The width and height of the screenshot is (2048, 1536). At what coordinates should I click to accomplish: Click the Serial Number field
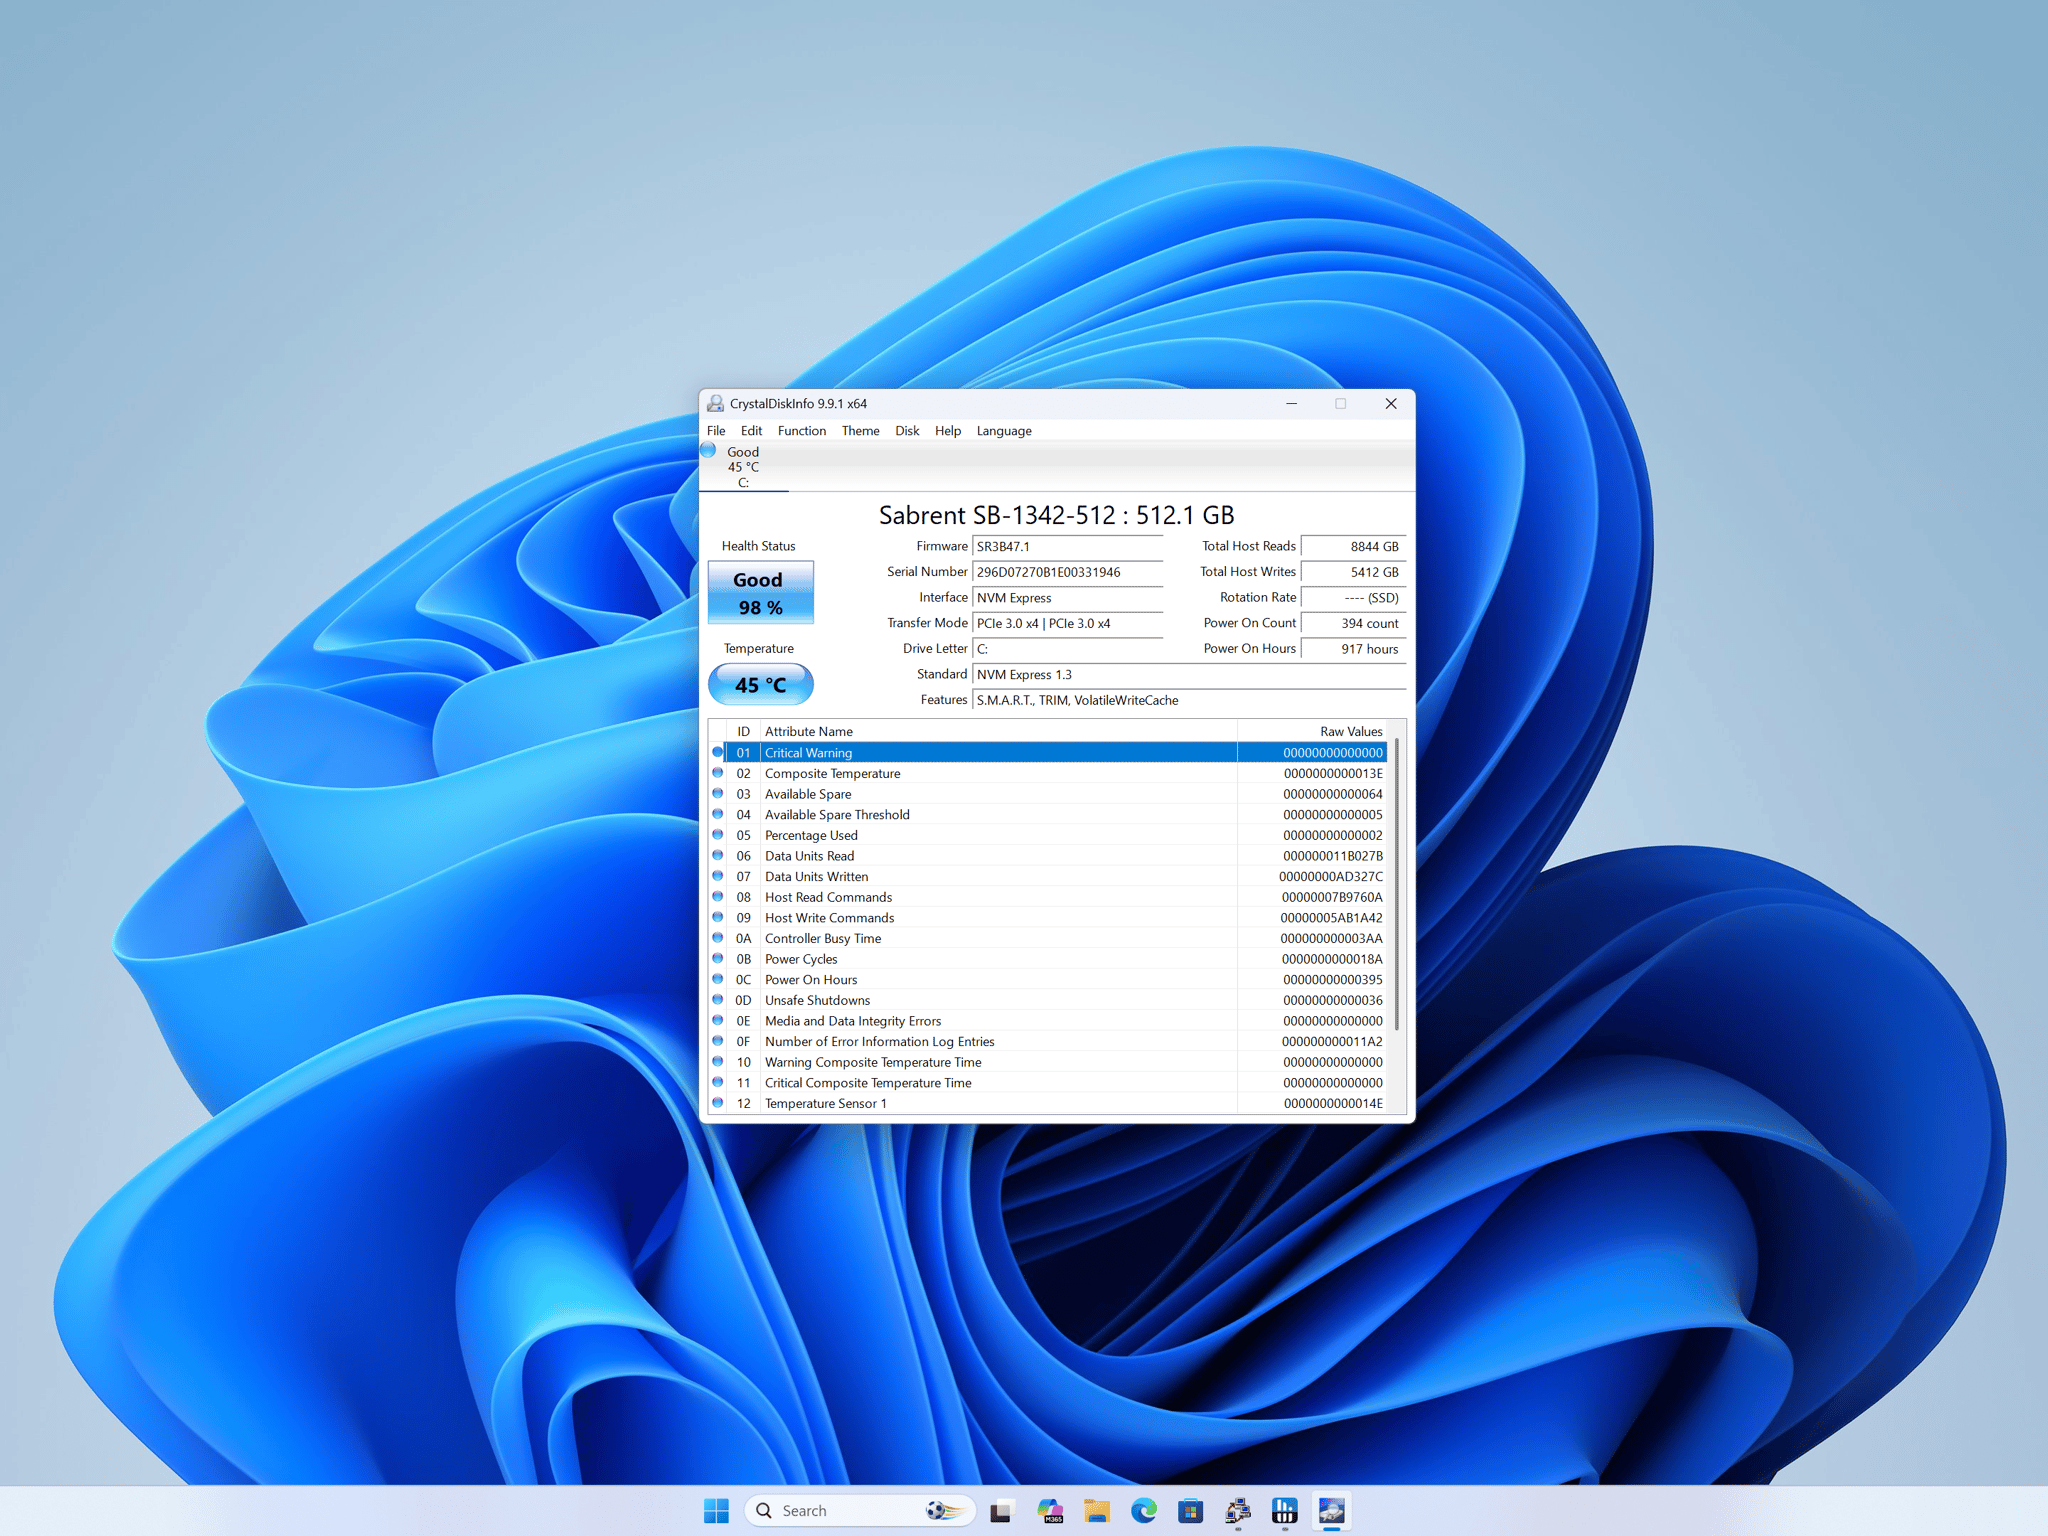pyautogui.click(x=1067, y=572)
